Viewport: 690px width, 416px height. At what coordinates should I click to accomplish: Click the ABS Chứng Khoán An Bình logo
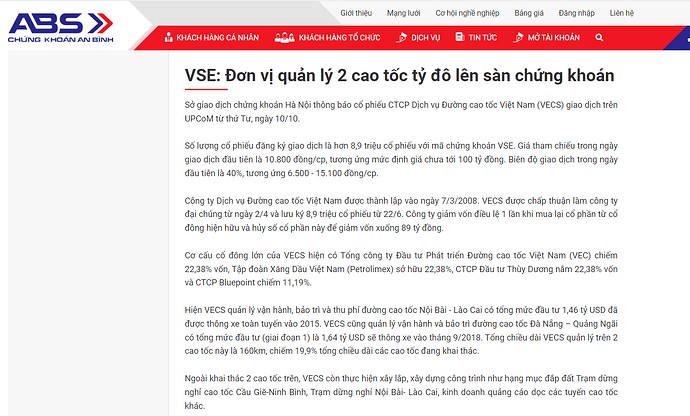pyautogui.click(x=61, y=28)
